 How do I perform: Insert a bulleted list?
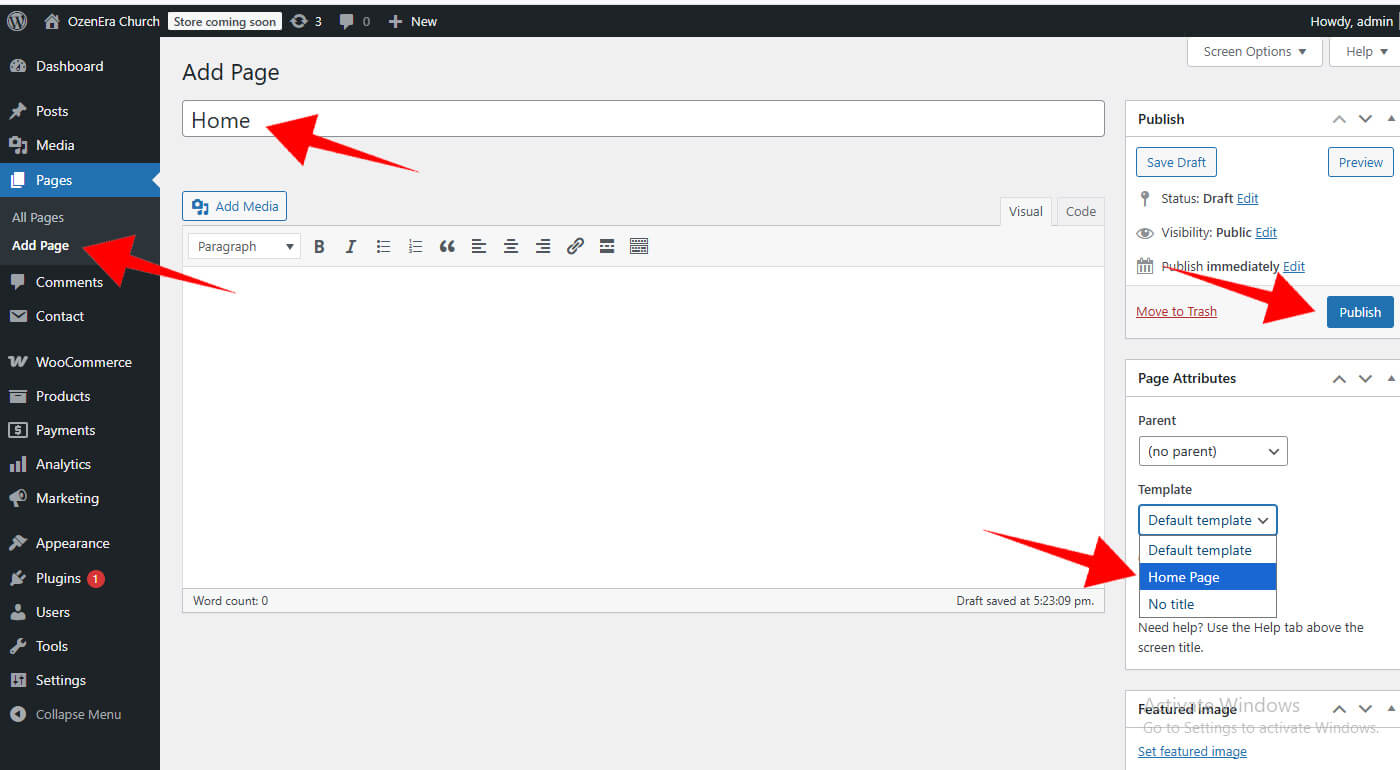coord(383,246)
